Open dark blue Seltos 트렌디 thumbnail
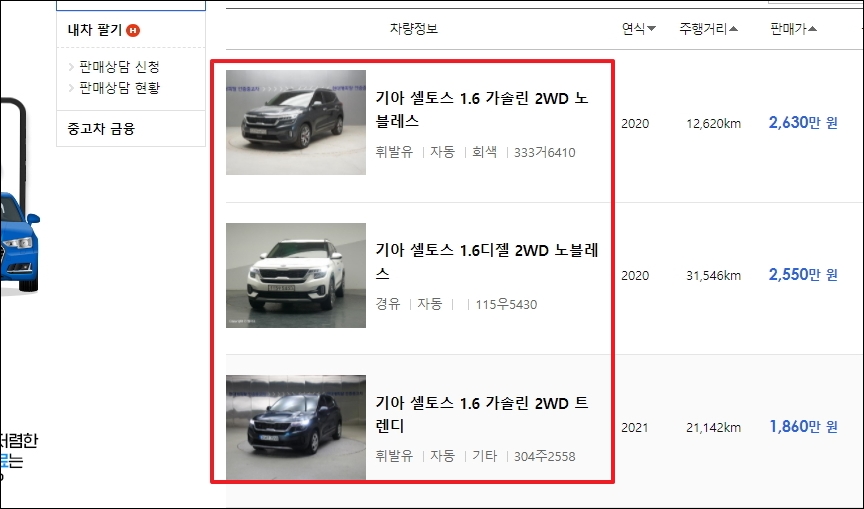The height and width of the screenshot is (509, 864). (296, 427)
